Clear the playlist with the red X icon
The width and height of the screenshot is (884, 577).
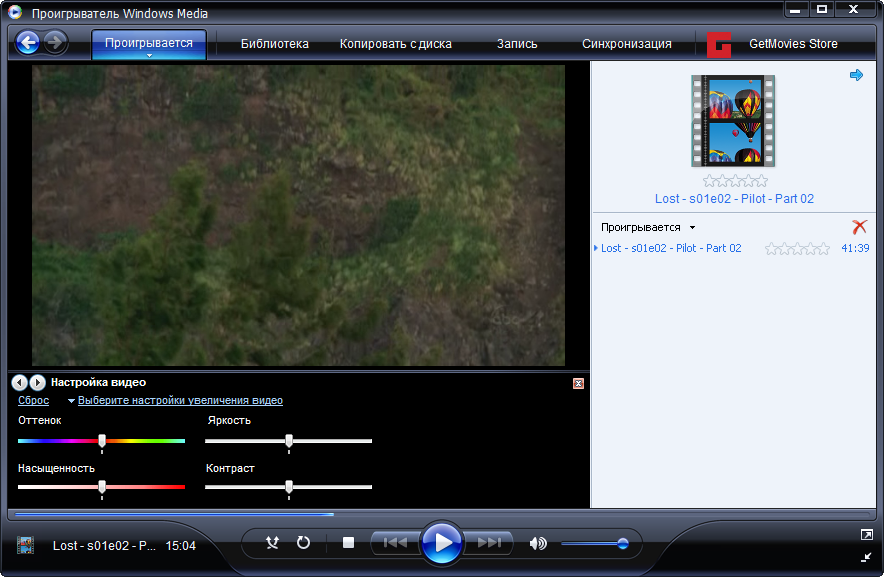tap(859, 227)
